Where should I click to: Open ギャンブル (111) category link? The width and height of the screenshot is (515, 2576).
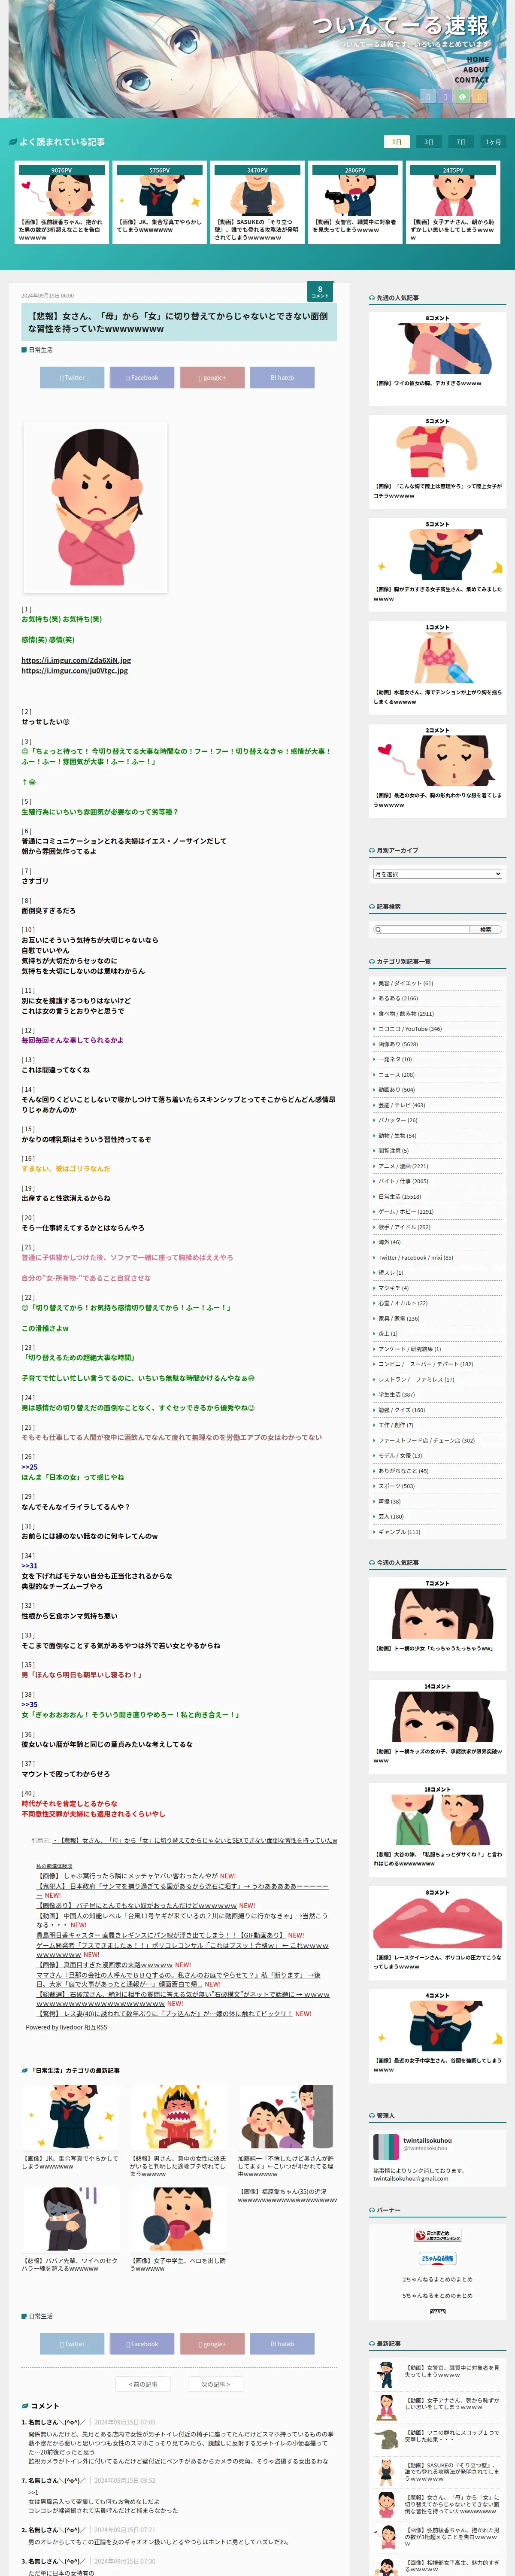(399, 1531)
